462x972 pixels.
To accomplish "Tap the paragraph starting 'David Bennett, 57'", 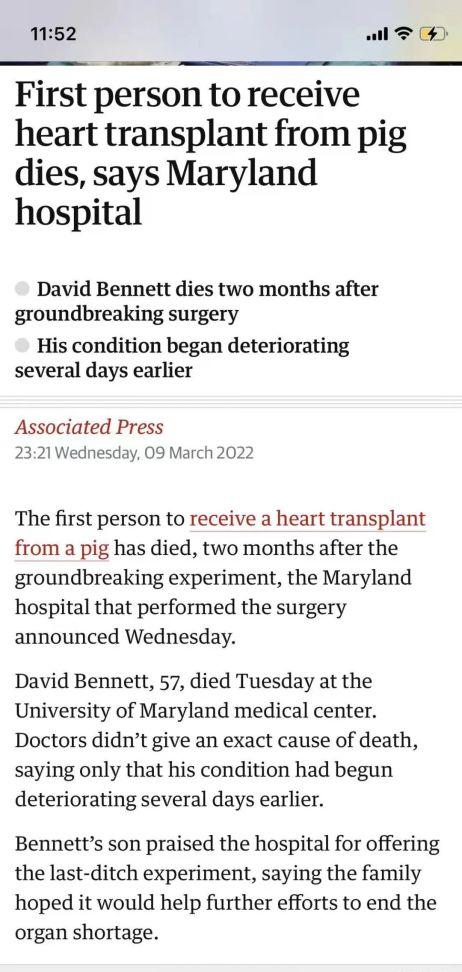I will [204, 740].
